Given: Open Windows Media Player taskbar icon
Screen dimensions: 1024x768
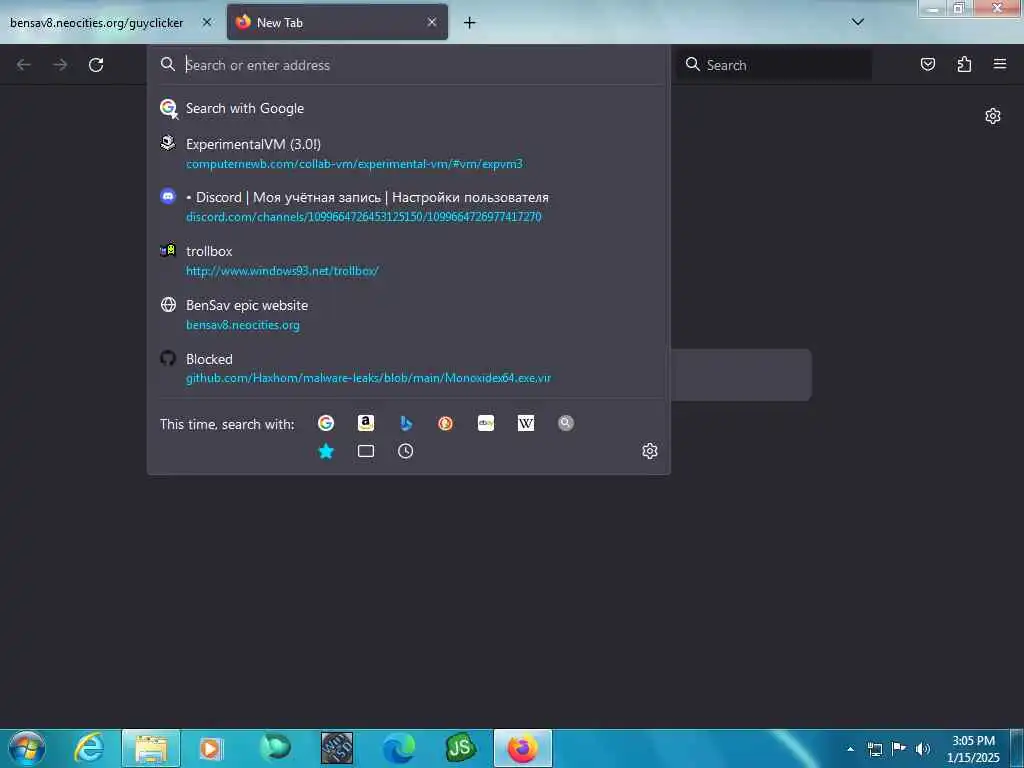Looking at the screenshot, I should point(210,748).
